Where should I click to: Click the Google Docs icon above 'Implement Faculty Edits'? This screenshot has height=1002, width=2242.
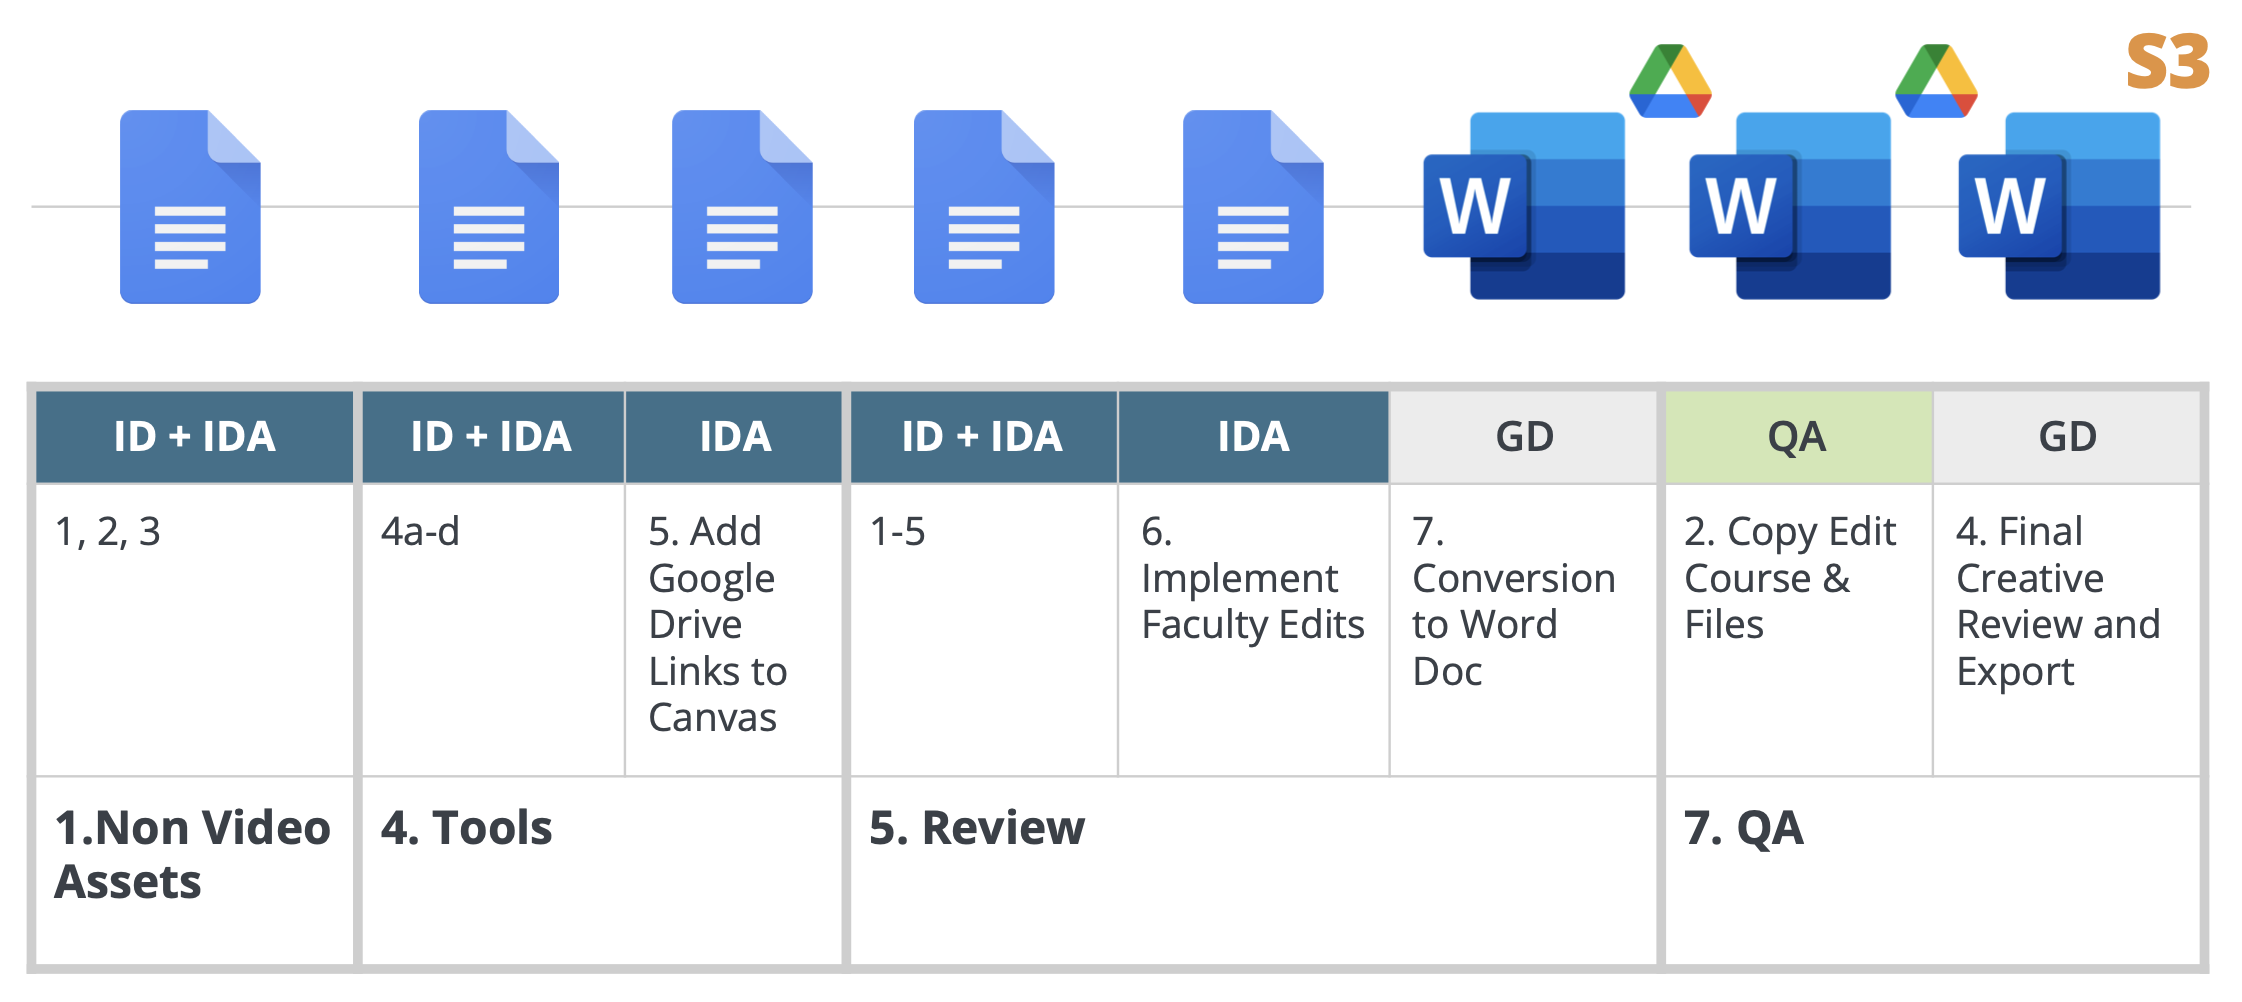point(1253,206)
